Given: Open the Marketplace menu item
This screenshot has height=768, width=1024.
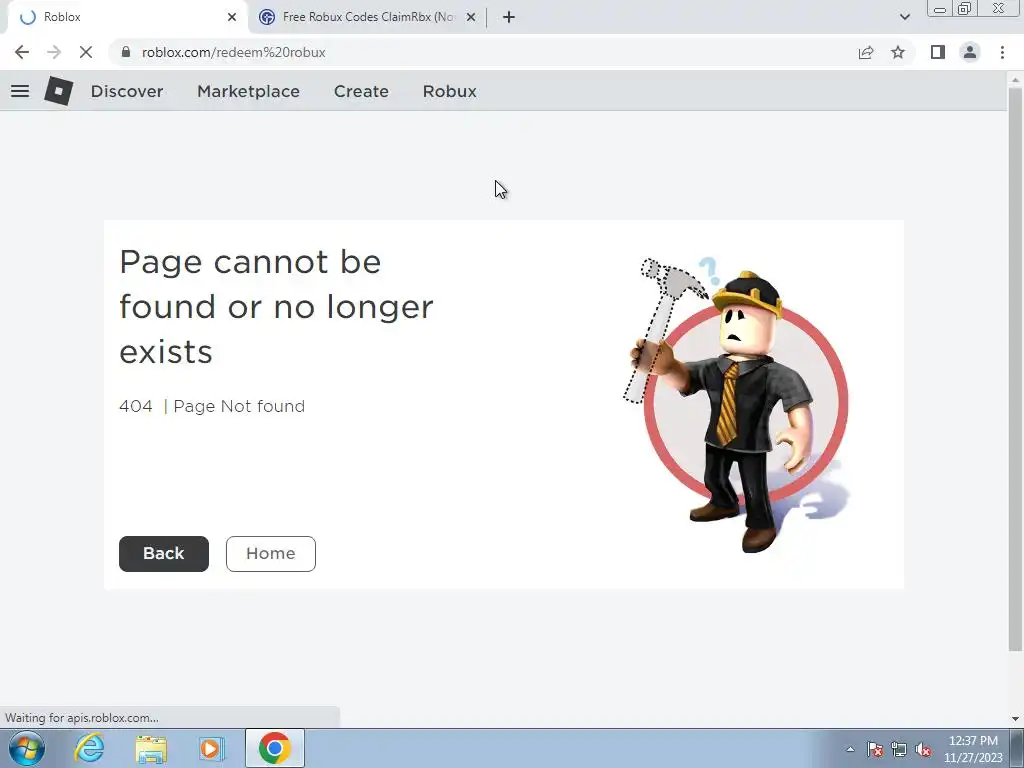Looking at the screenshot, I should pos(248,91).
